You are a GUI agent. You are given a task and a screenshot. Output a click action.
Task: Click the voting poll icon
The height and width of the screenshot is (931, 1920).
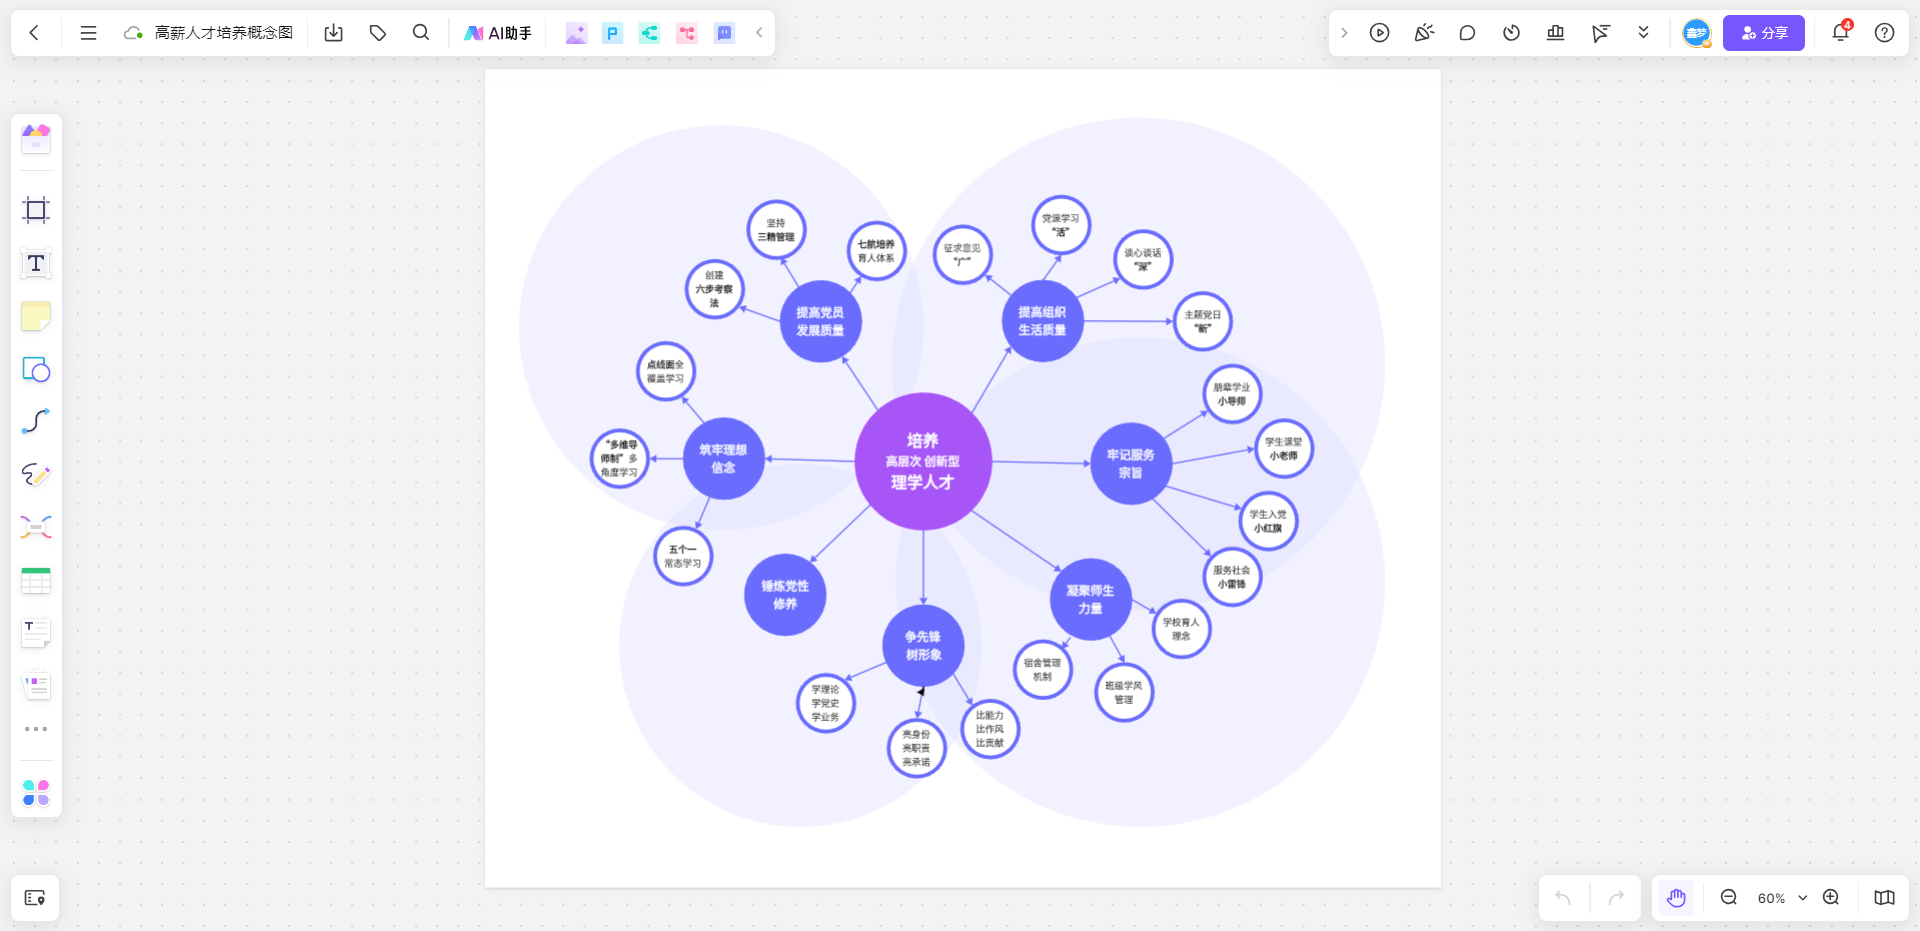pos(1555,33)
